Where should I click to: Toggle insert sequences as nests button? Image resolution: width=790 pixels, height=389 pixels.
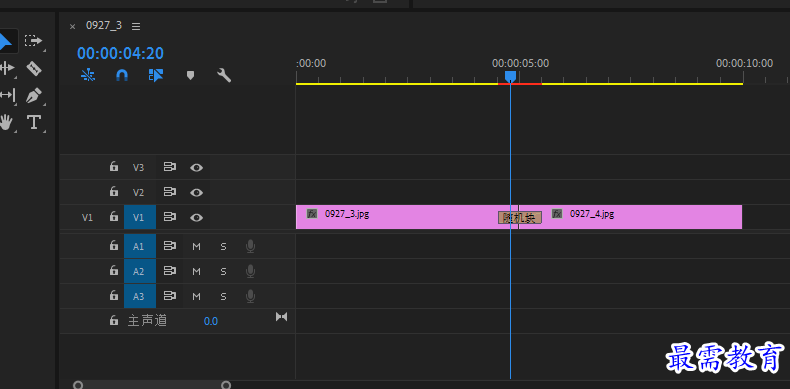pyautogui.click(x=88, y=76)
